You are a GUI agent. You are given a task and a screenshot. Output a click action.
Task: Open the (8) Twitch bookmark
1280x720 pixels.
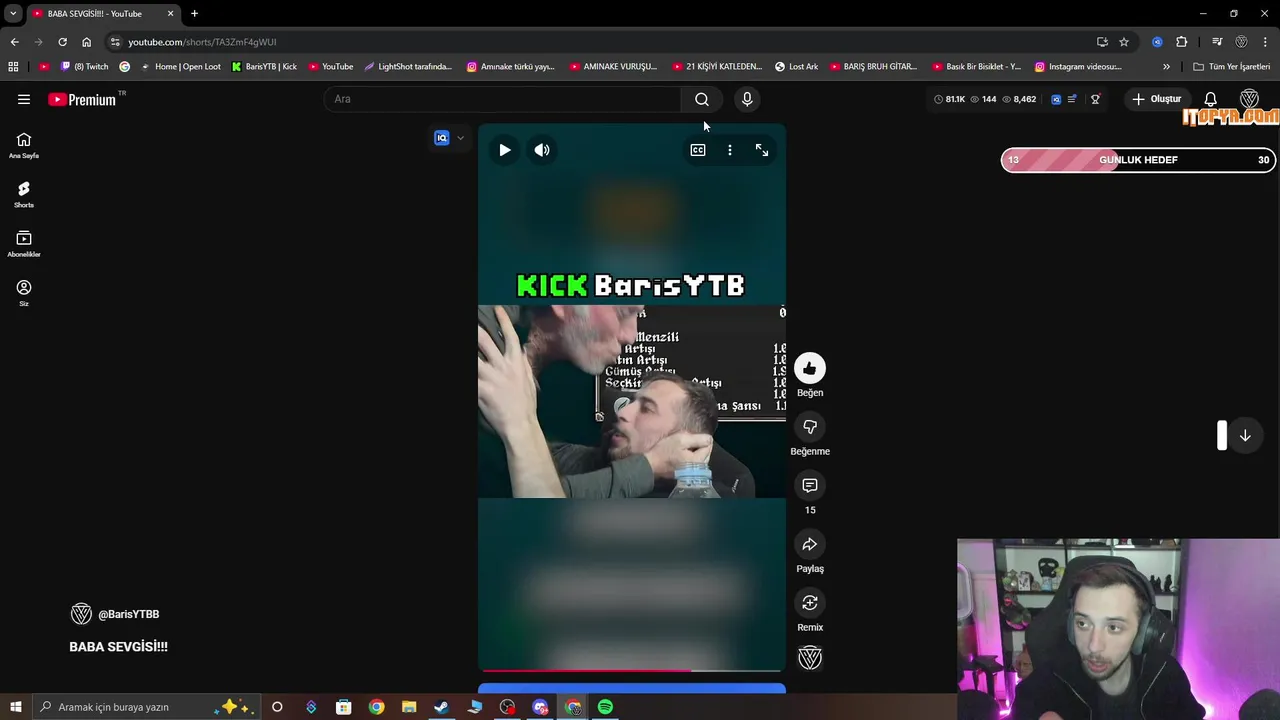click(85, 67)
